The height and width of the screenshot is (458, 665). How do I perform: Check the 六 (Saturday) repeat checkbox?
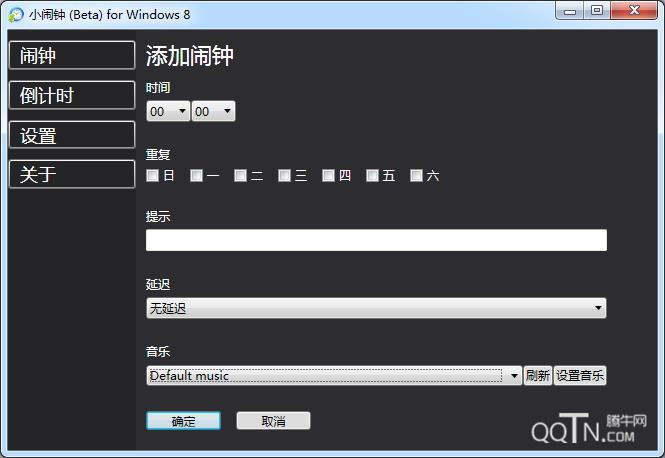[417, 176]
